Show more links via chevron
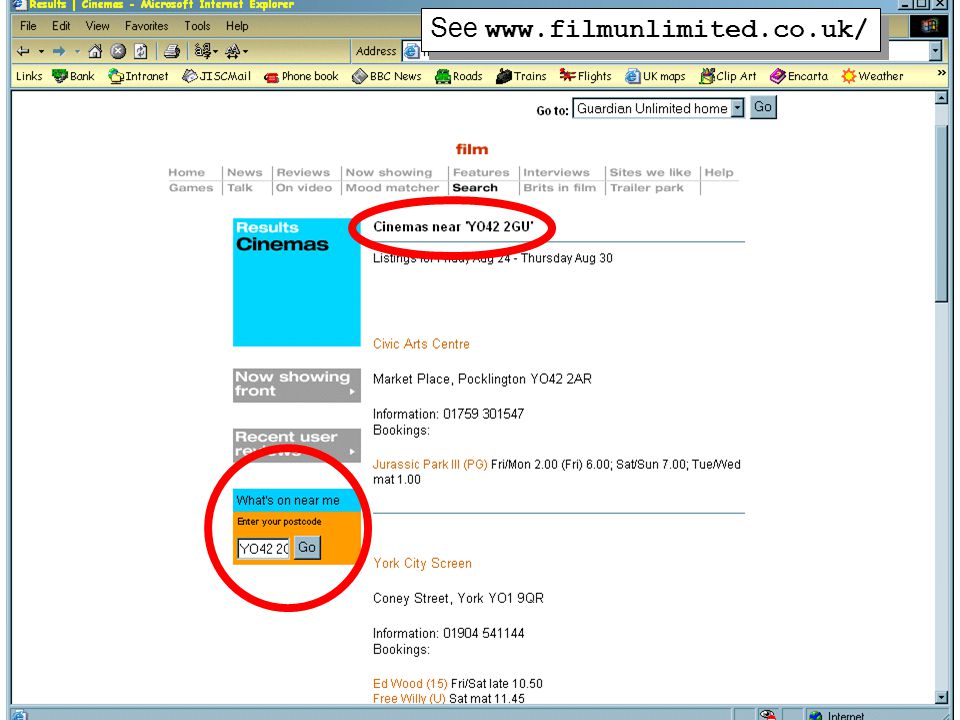Screen dimensions: 960x720 pos(942,73)
